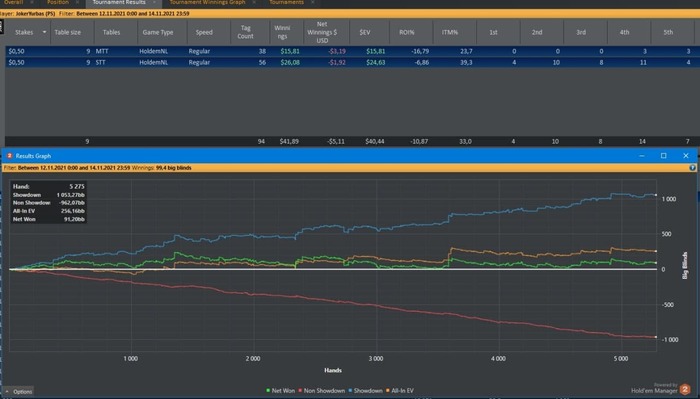Sort by the Winnings column header
The image size is (700, 399).
click(282, 32)
